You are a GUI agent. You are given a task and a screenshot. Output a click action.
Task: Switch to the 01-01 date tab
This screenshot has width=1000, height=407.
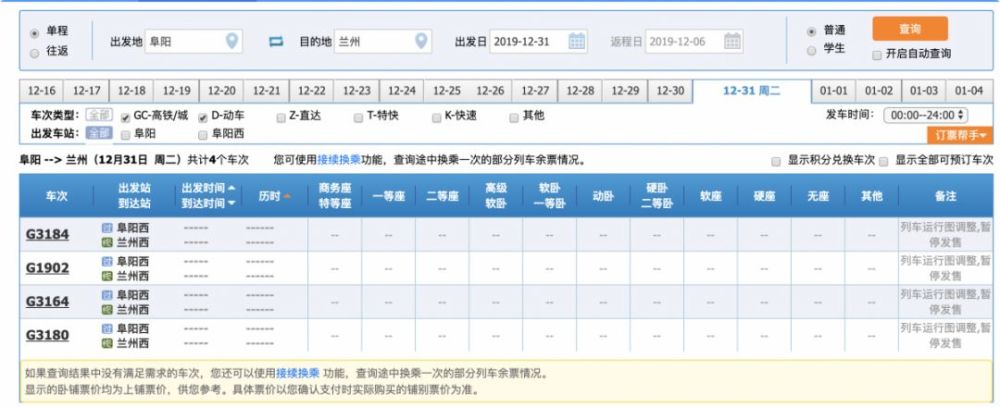834,91
